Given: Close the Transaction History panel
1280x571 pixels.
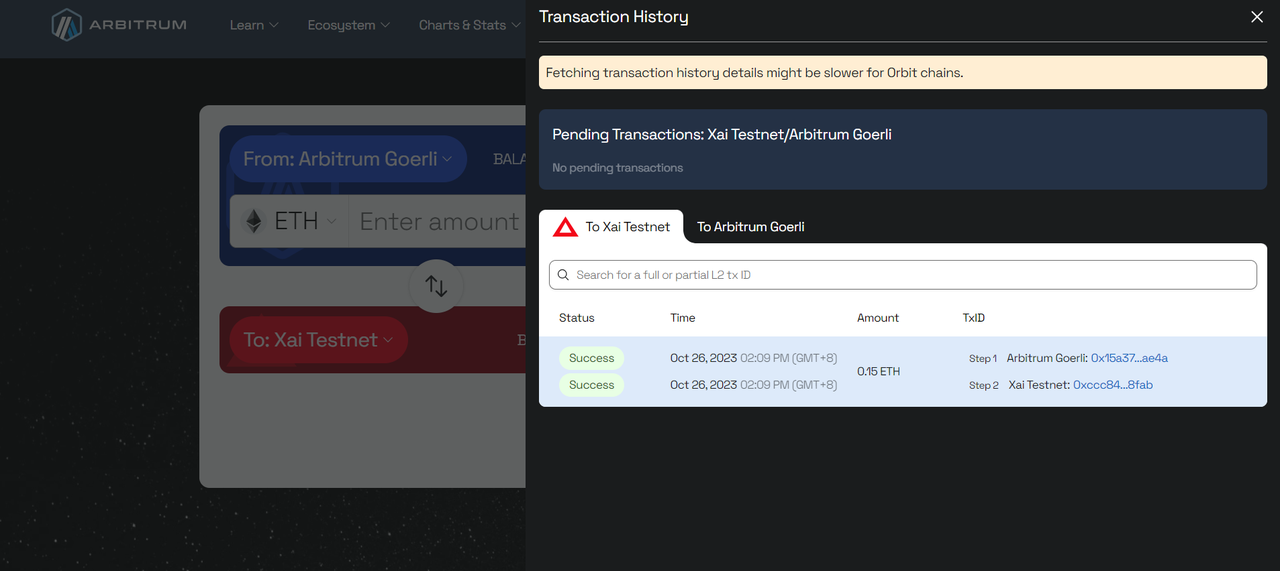Looking at the screenshot, I should [1257, 17].
